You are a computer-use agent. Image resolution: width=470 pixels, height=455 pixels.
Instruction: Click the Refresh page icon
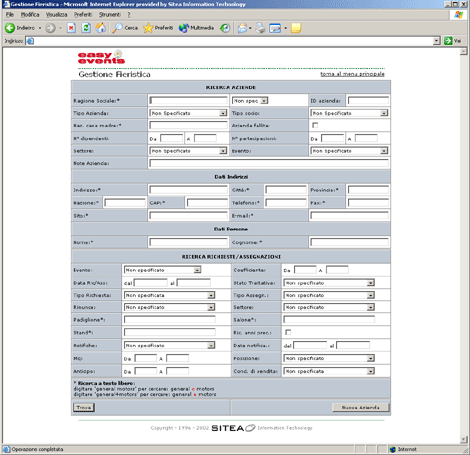pyautogui.click(x=86, y=28)
